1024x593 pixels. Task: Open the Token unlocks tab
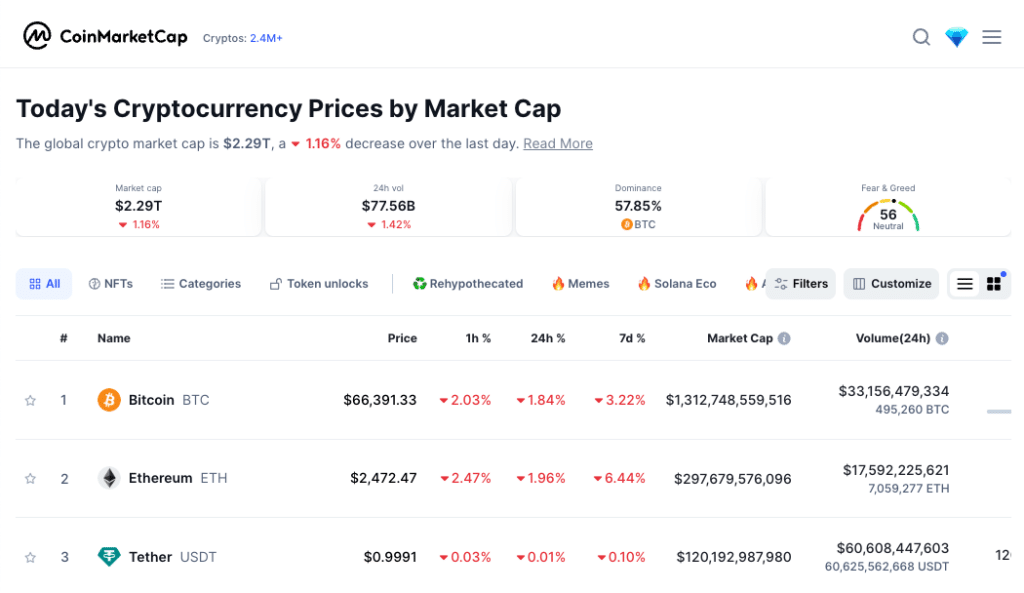(x=319, y=283)
